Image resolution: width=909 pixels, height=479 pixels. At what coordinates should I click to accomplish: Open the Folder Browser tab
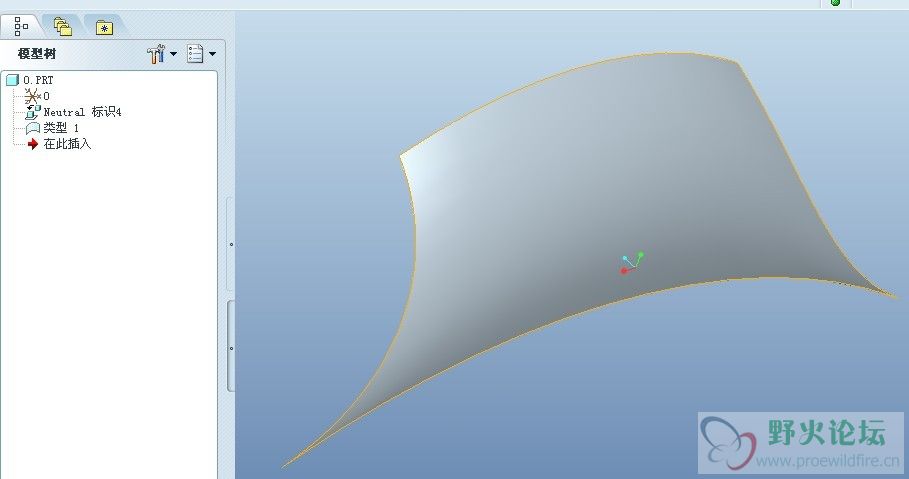tap(63, 27)
